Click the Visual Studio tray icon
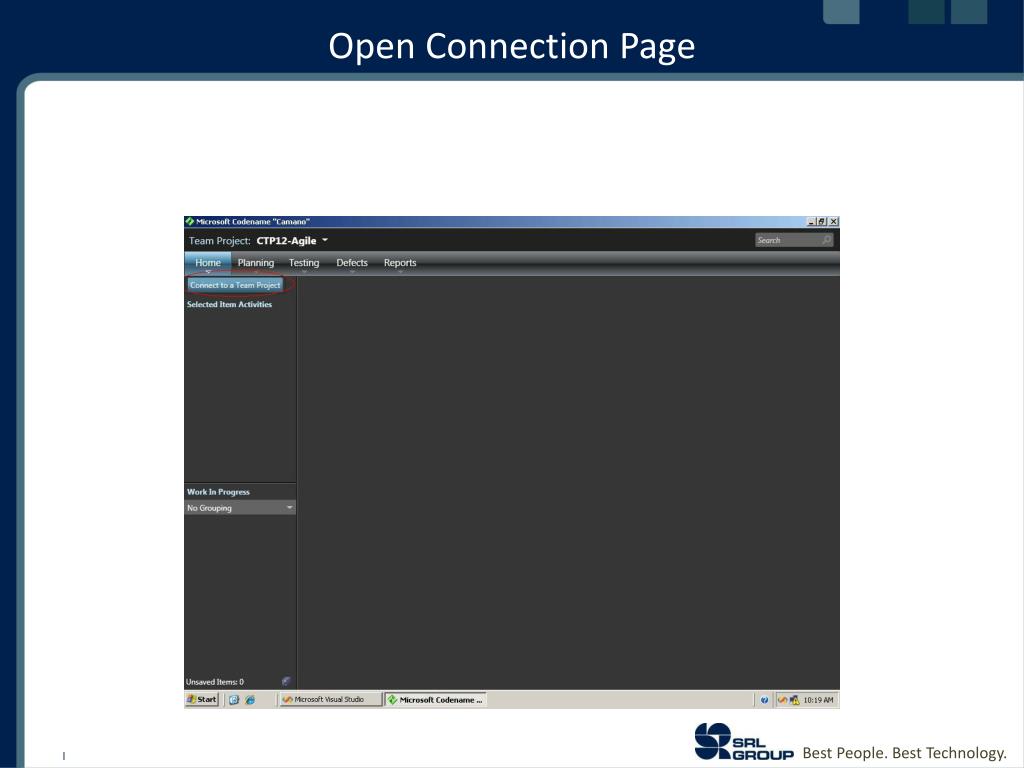The image size is (1024, 768). point(782,700)
